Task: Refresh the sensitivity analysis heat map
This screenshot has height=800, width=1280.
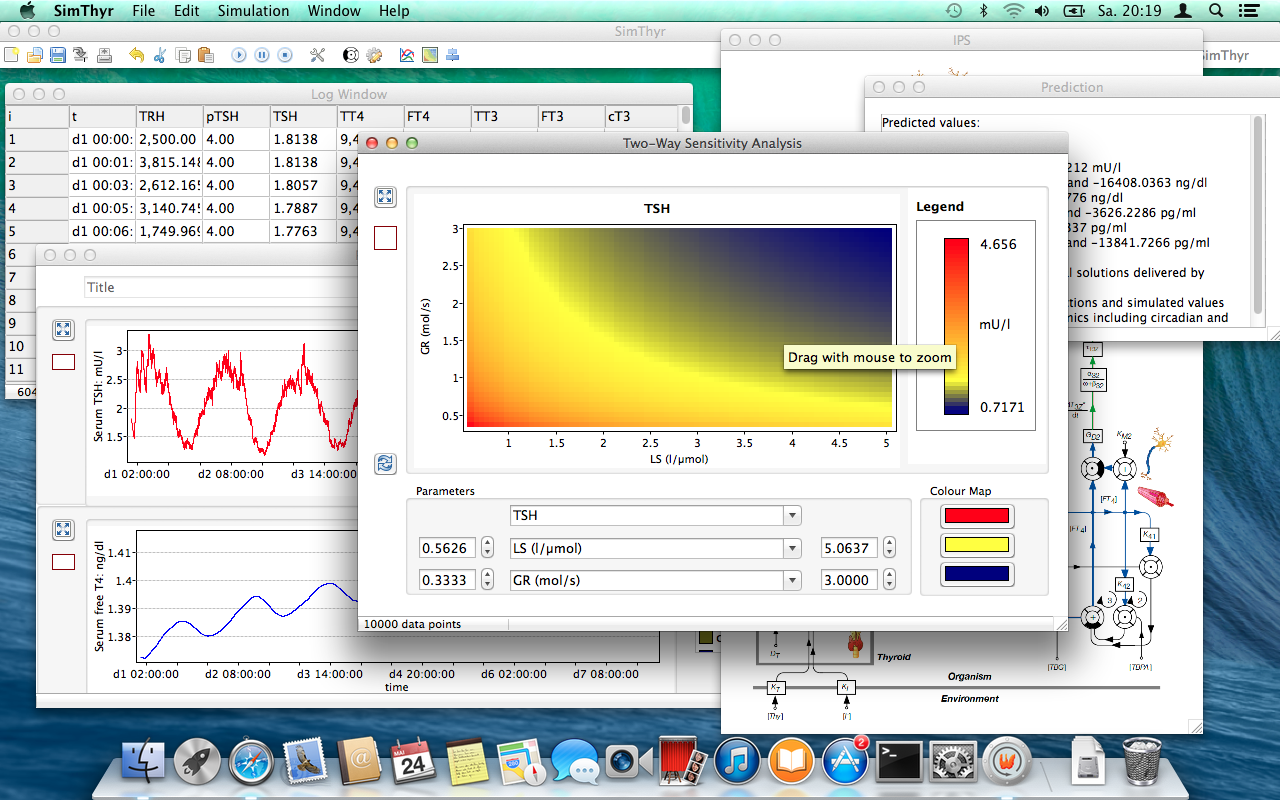Action: tap(386, 464)
